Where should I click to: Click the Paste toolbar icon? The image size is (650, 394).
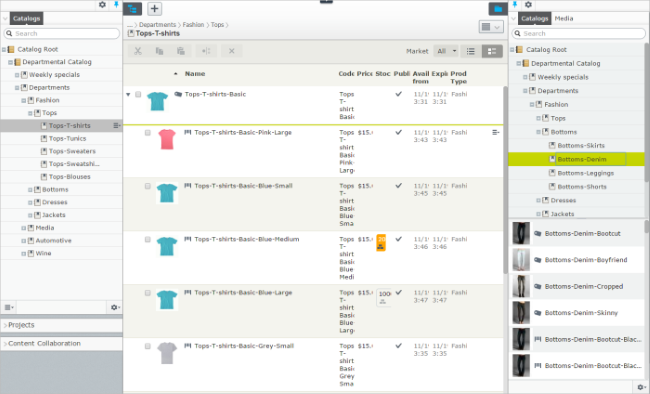(x=181, y=51)
